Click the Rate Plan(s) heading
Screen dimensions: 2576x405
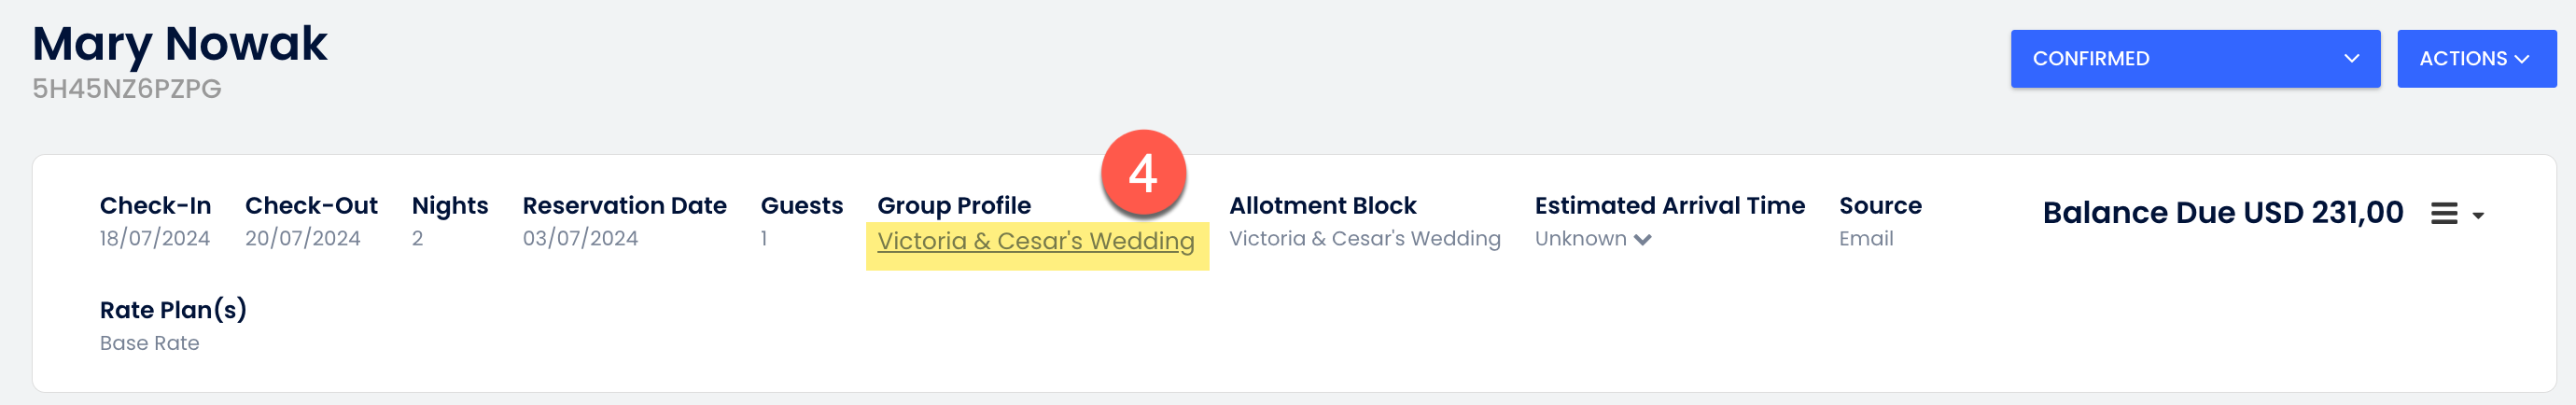tap(173, 310)
